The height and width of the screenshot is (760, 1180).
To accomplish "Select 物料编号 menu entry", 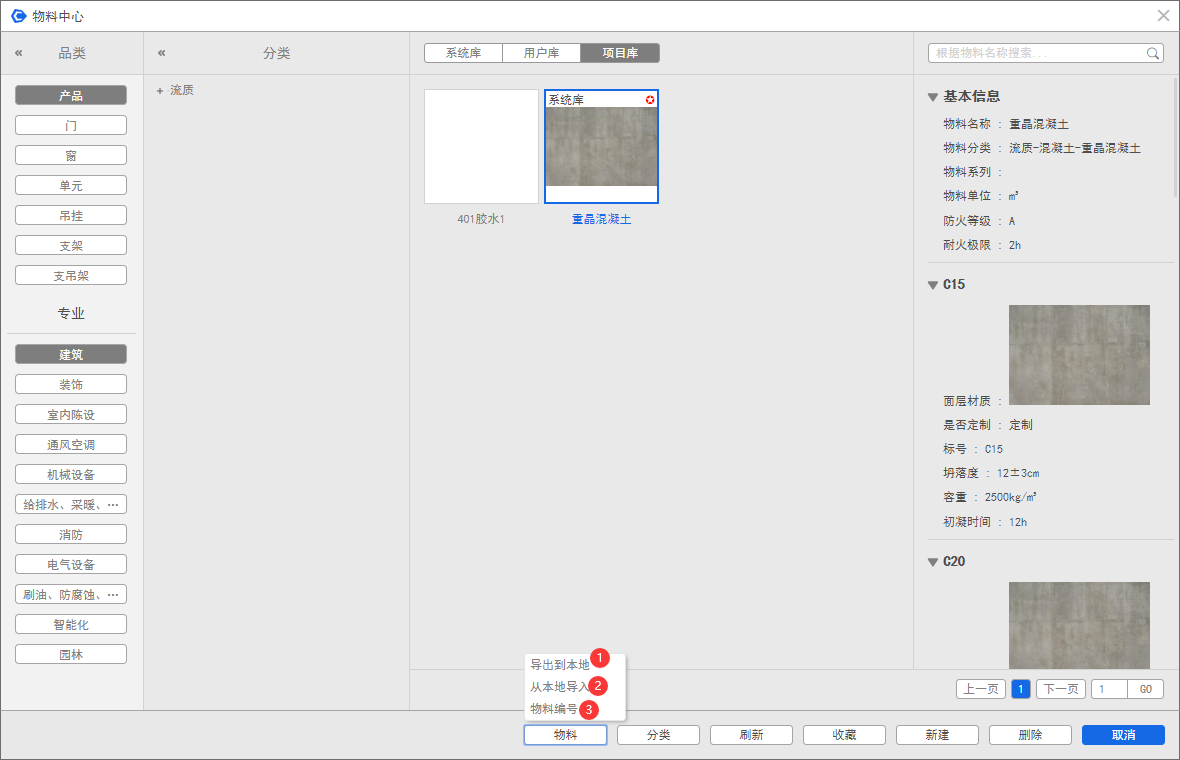I will [554, 709].
